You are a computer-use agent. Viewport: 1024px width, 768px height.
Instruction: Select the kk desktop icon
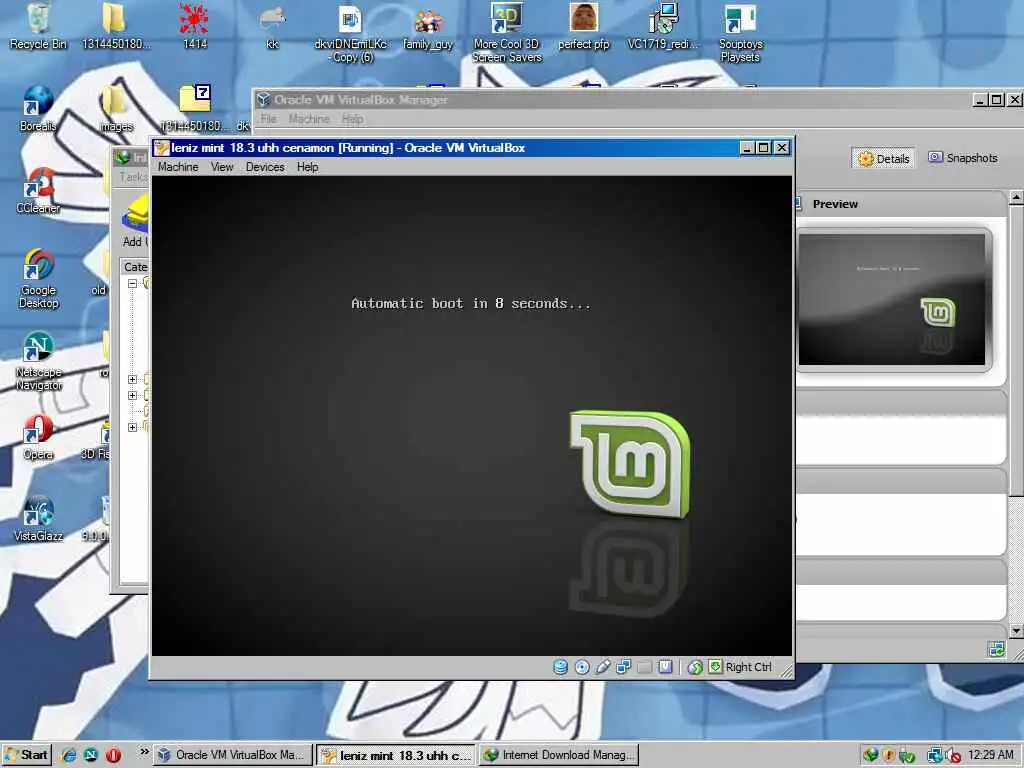coord(272,26)
